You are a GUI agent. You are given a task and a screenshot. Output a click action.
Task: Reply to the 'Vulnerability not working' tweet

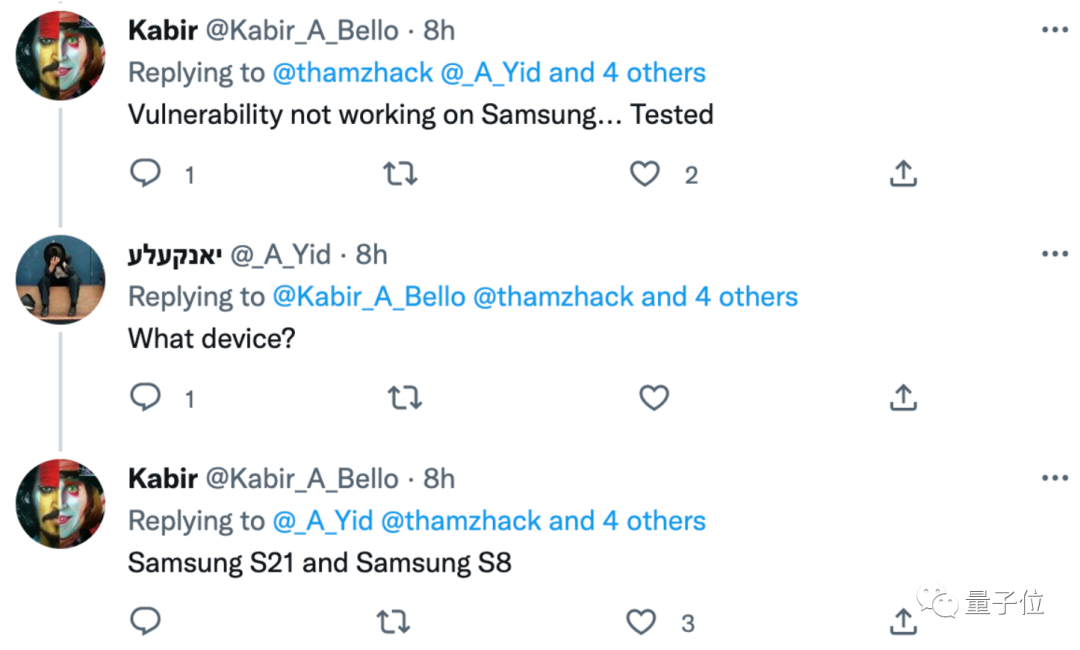[146, 174]
